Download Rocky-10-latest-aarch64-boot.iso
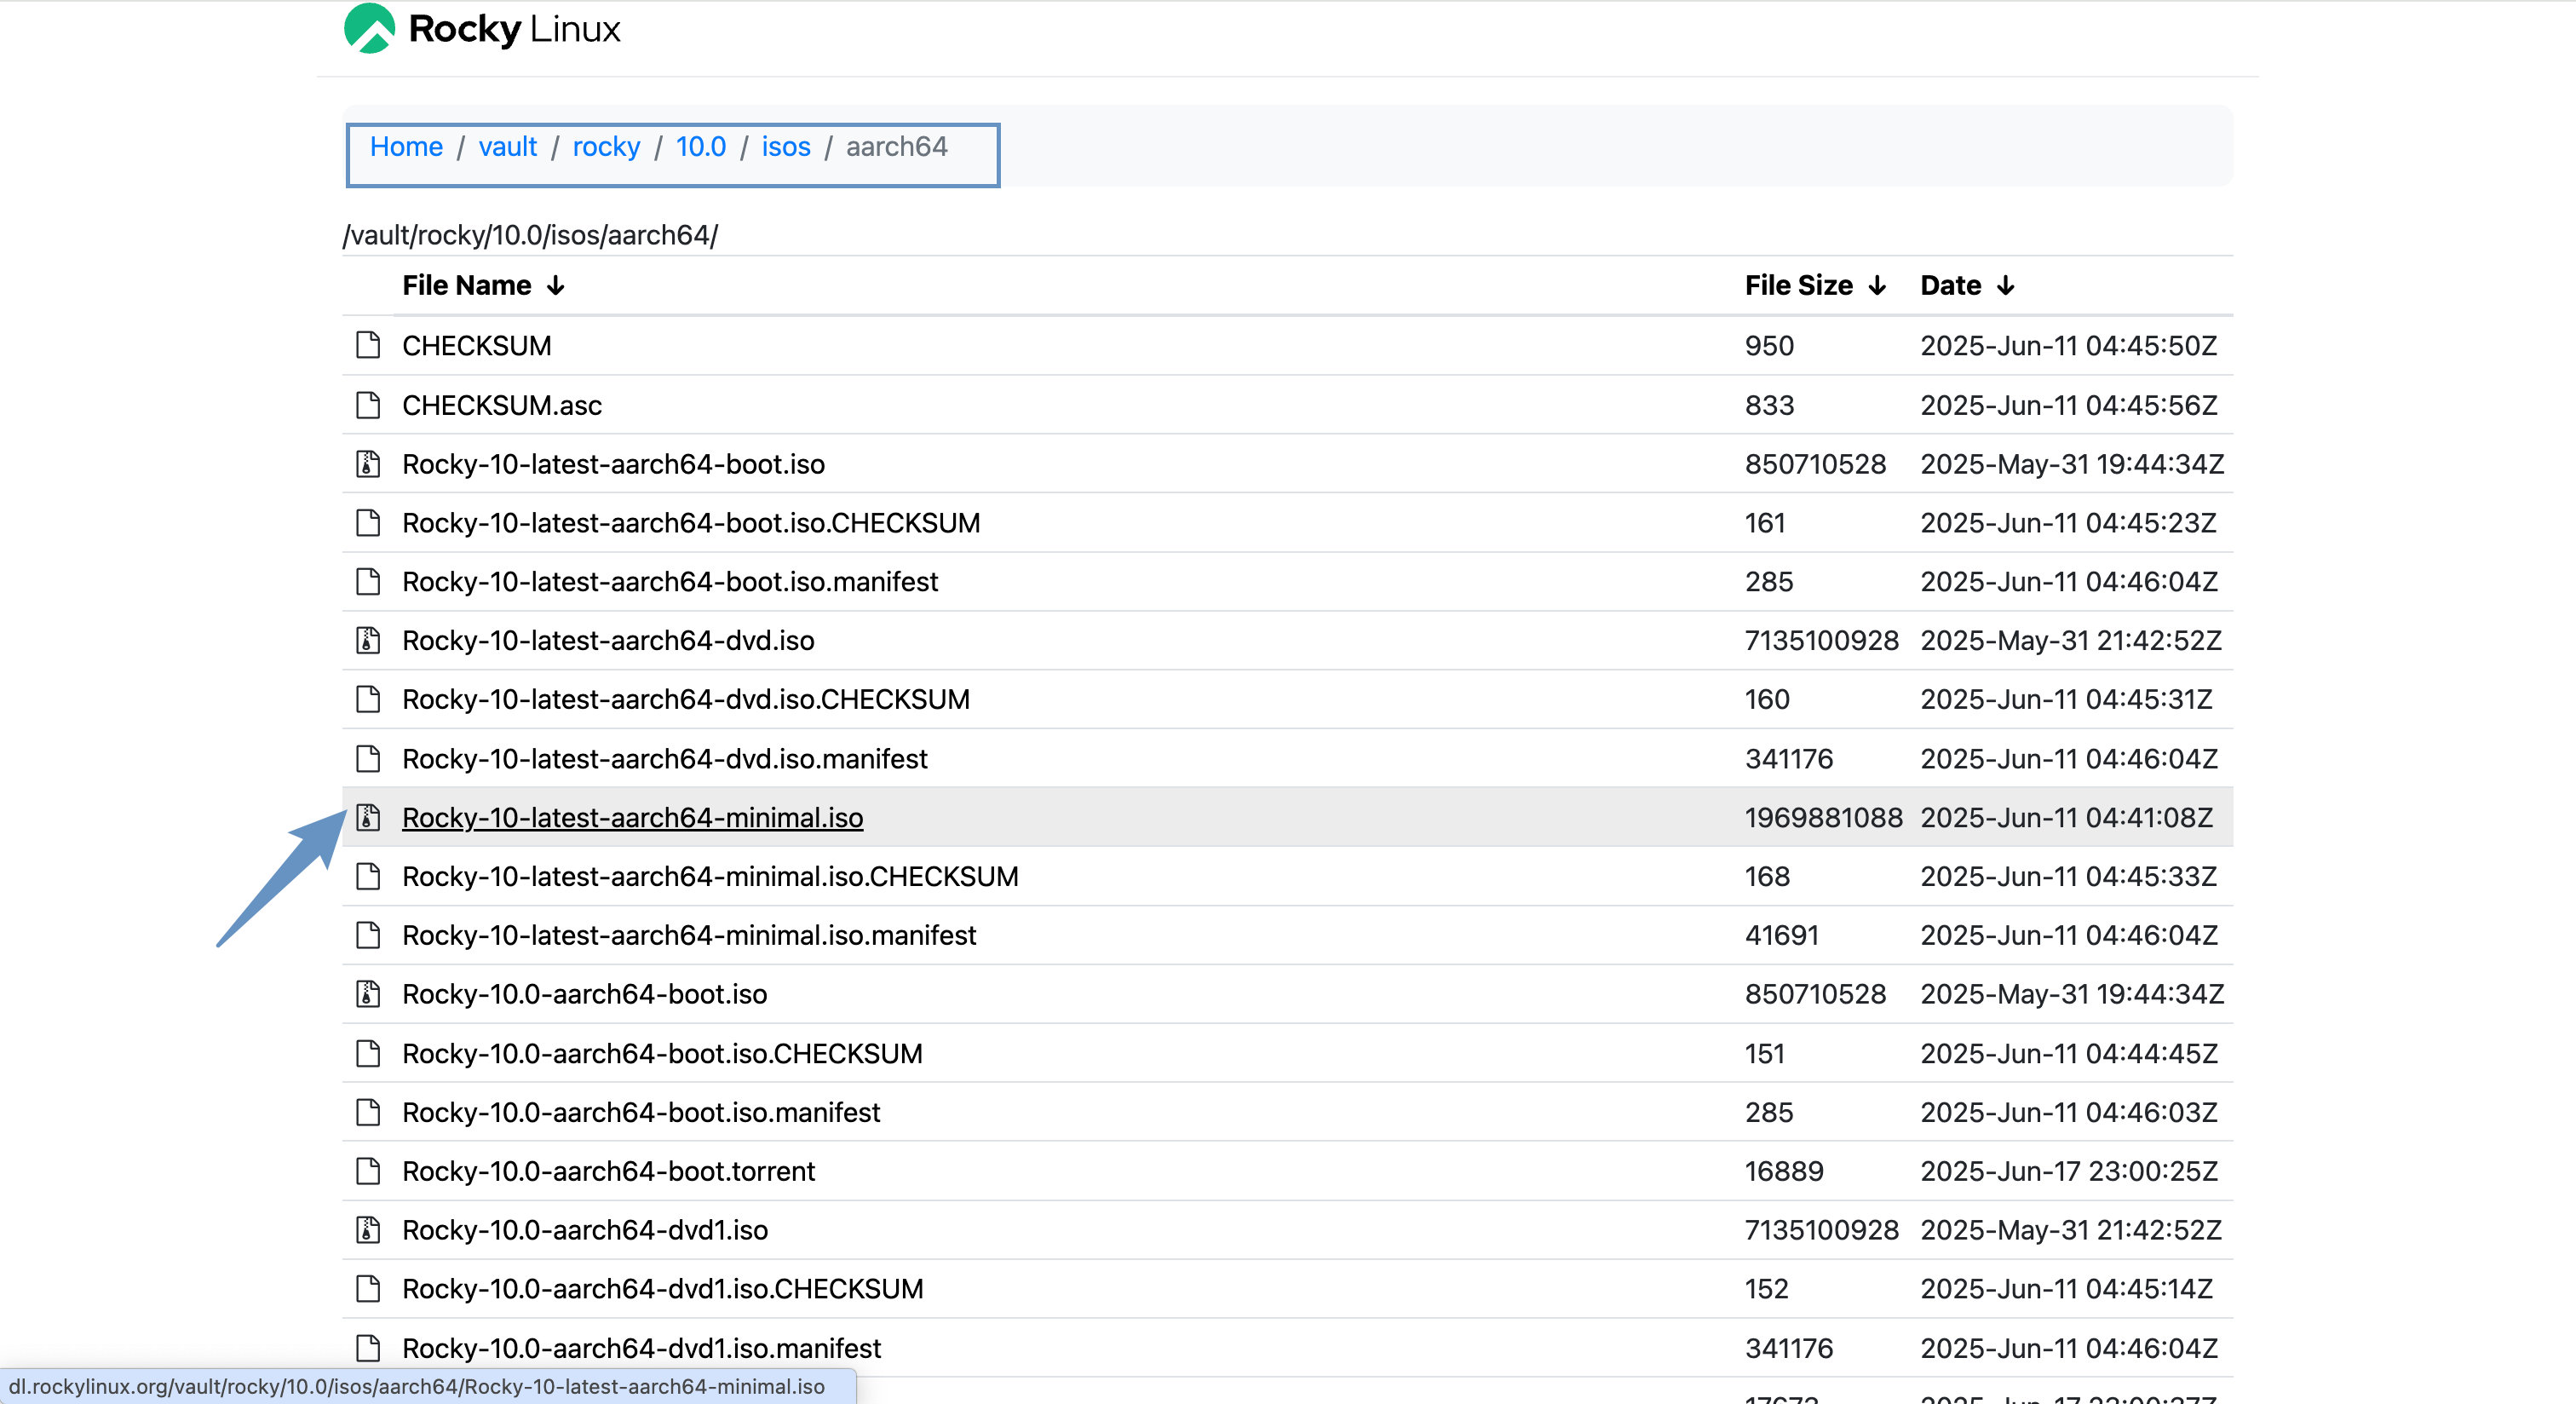 coord(614,464)
